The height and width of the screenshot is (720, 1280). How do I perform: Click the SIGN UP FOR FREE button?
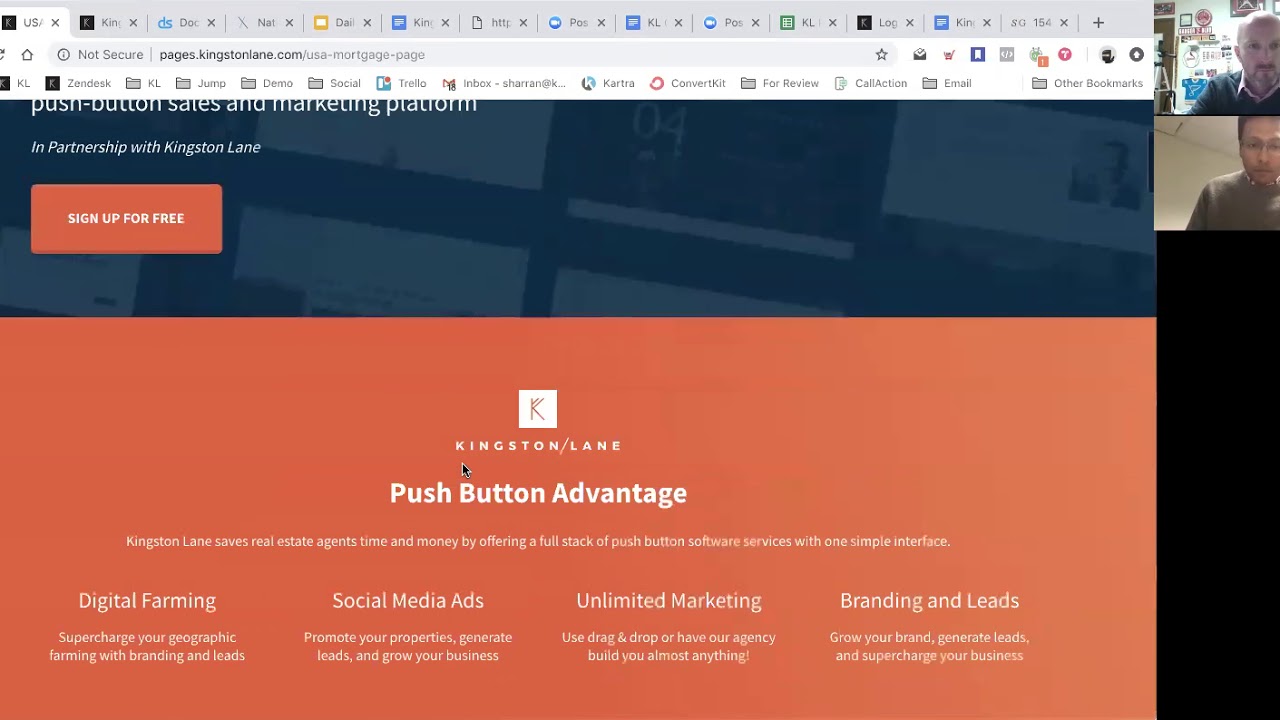click(x=126, y=218)
